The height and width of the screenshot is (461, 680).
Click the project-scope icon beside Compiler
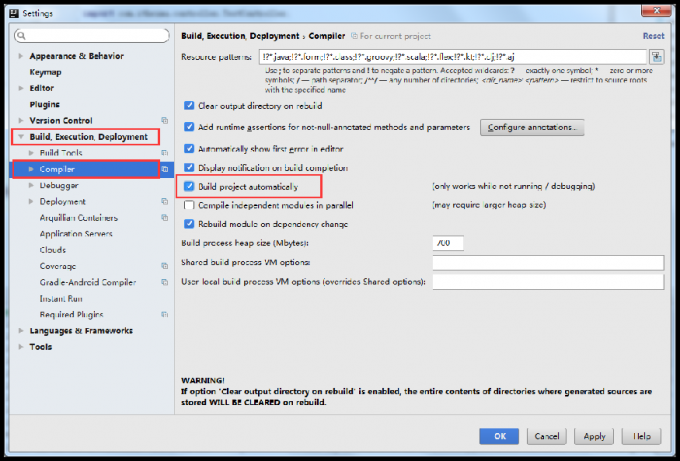[163, 169]
